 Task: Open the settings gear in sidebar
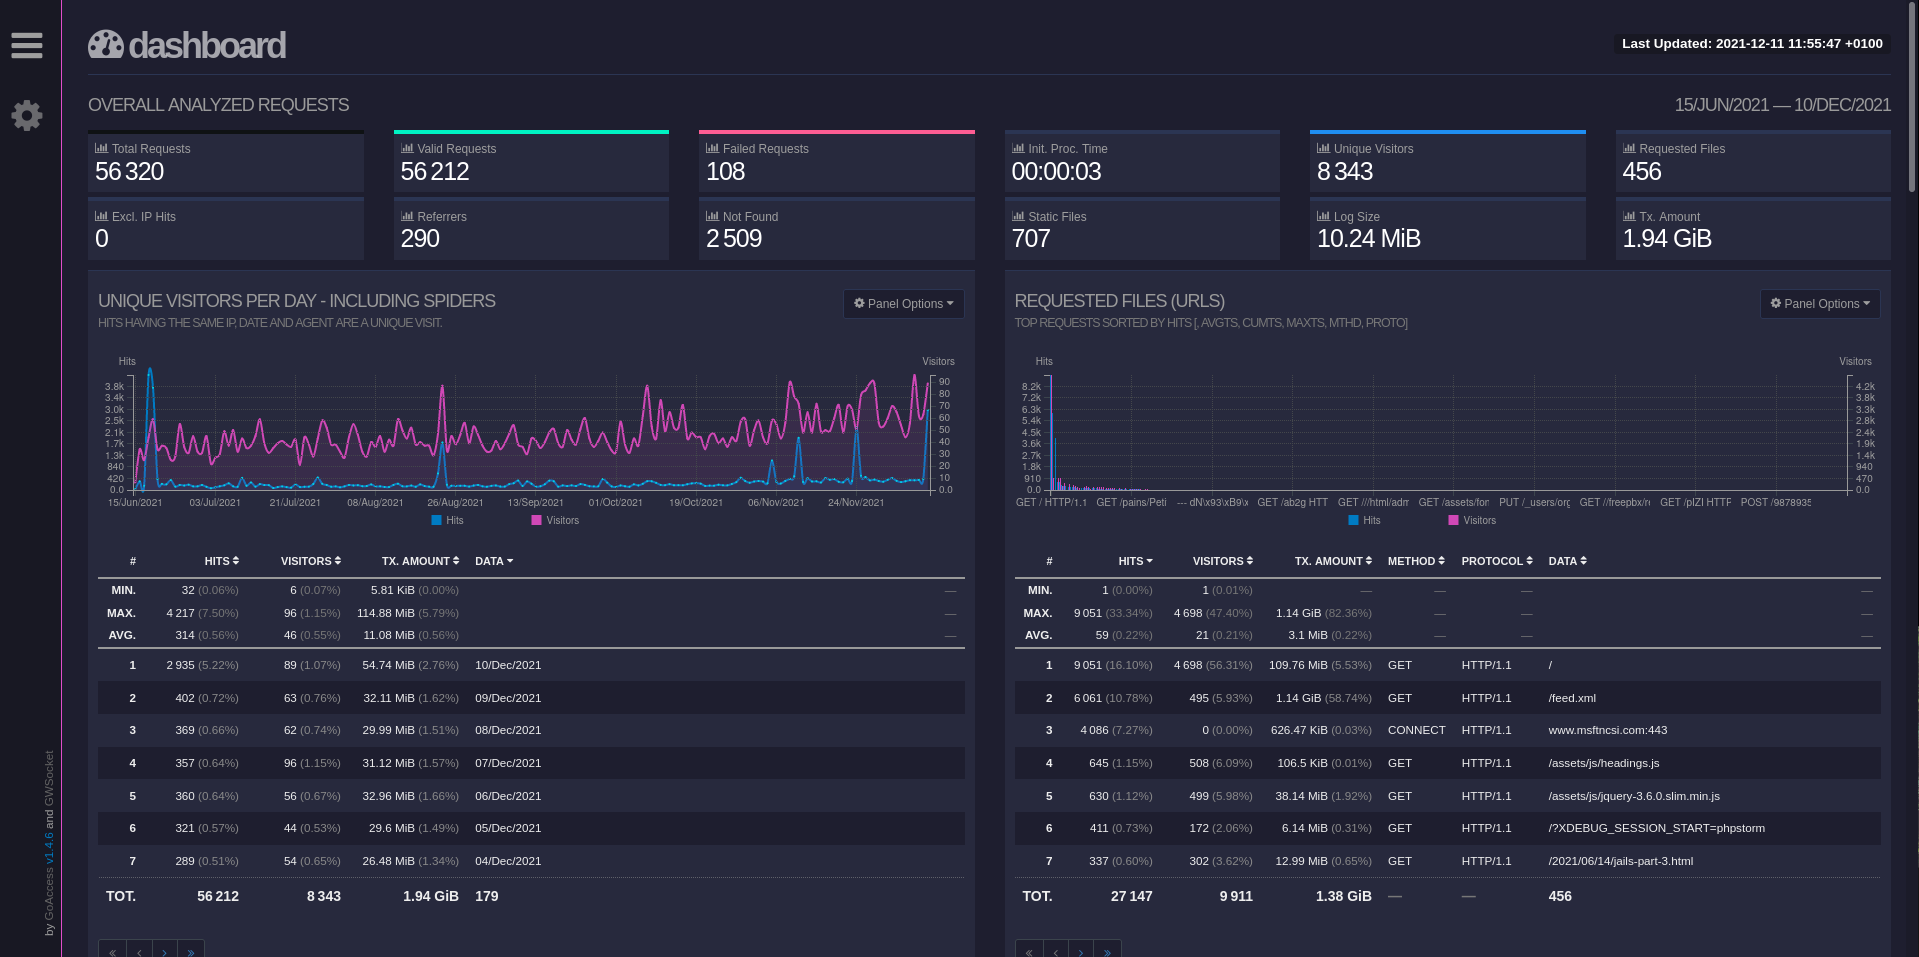tap(27, 116)
